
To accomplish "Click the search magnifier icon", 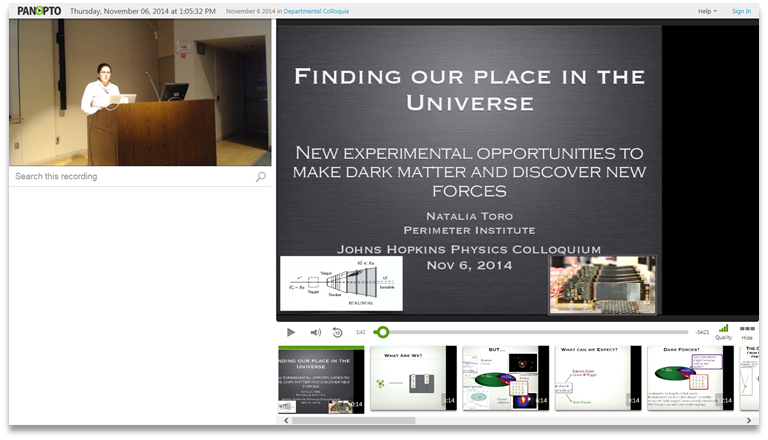I will tap(261, 176).
